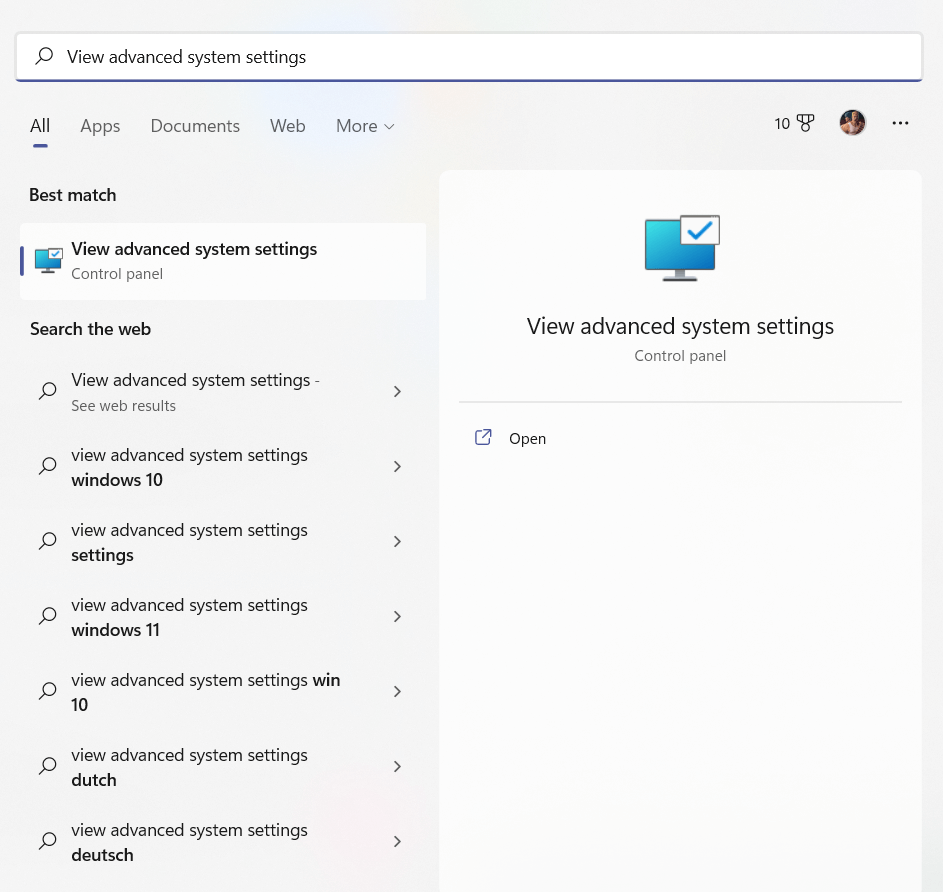
Task: Expand chevron for 'deutsch' suggestion
Action: click(397, 841)
